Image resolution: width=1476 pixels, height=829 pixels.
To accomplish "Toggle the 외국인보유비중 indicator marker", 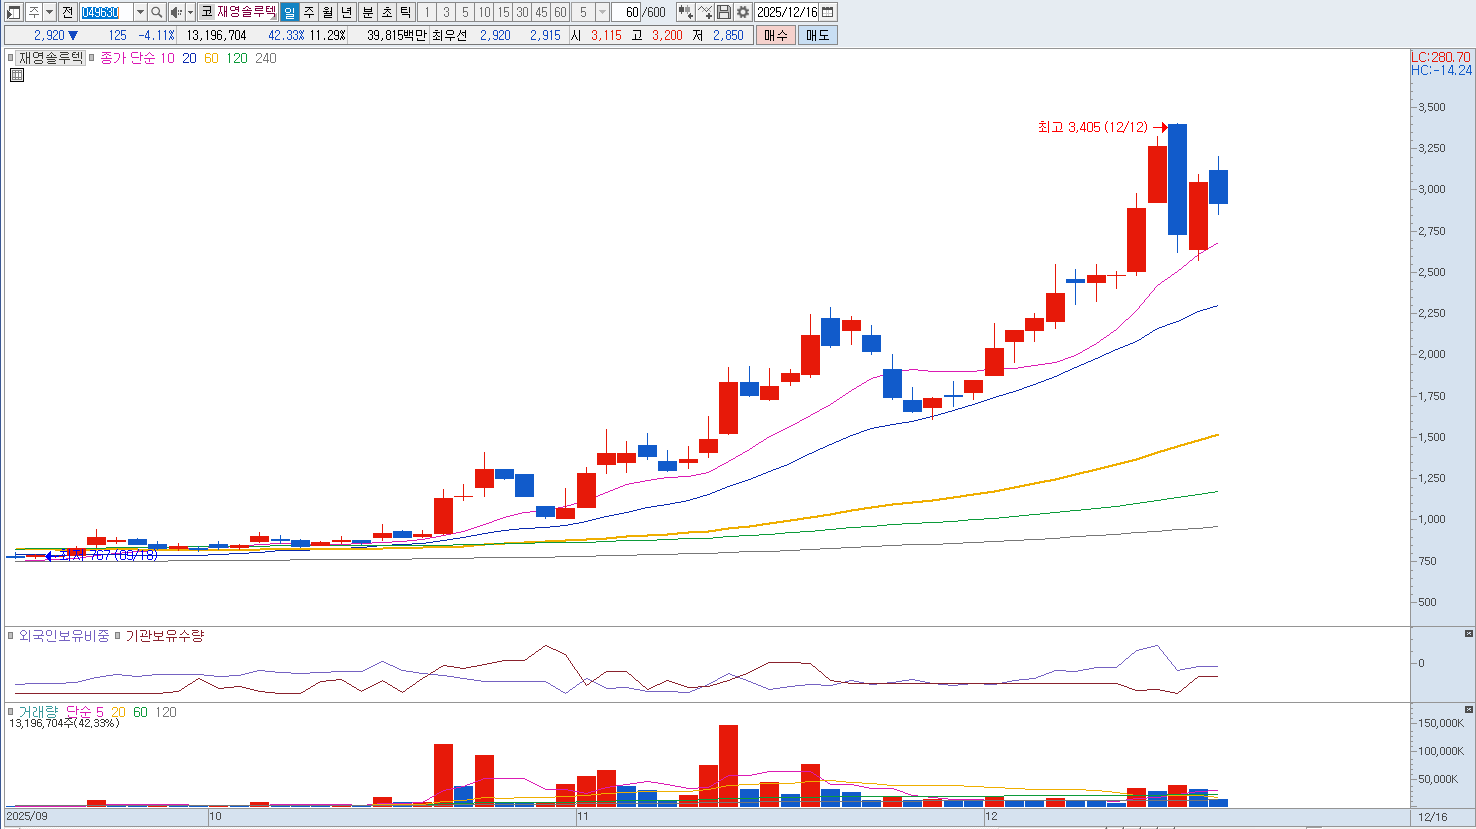I will point(11,636).
